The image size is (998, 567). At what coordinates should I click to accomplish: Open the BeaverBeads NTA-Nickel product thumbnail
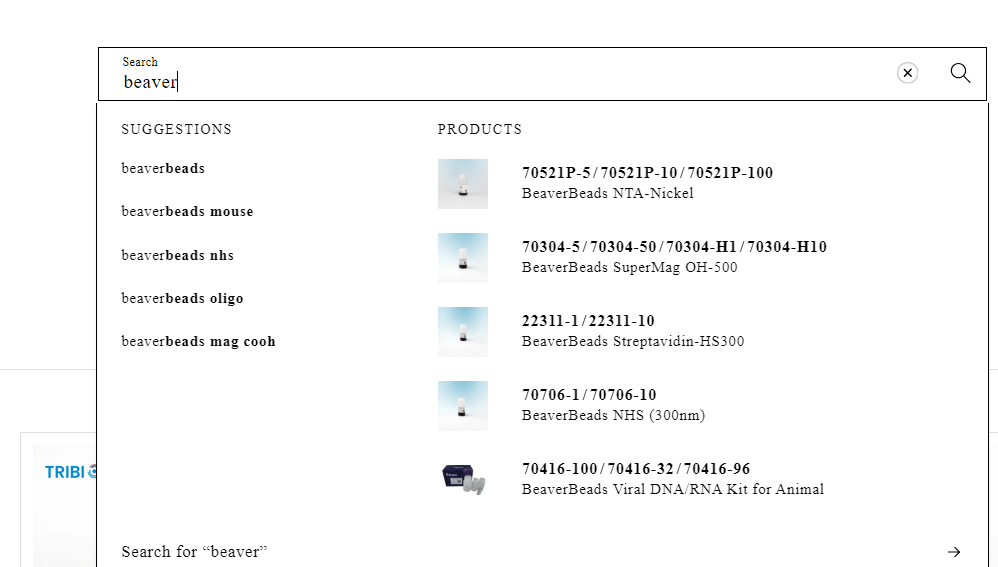pyautogui.click(x=463, y=184)
